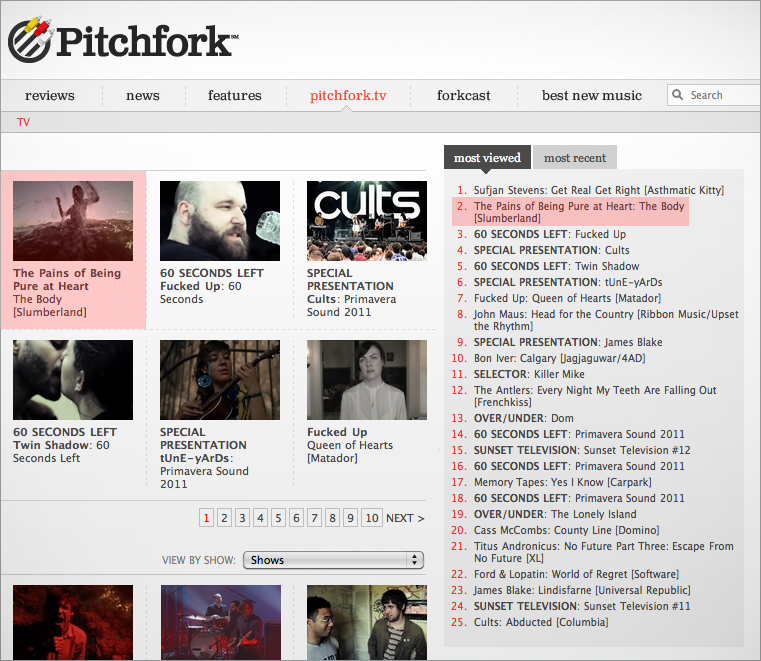Open the Queen of Hearts video thumbnail
The height and width of the screenshot is (661, 761).
[367, 380]
